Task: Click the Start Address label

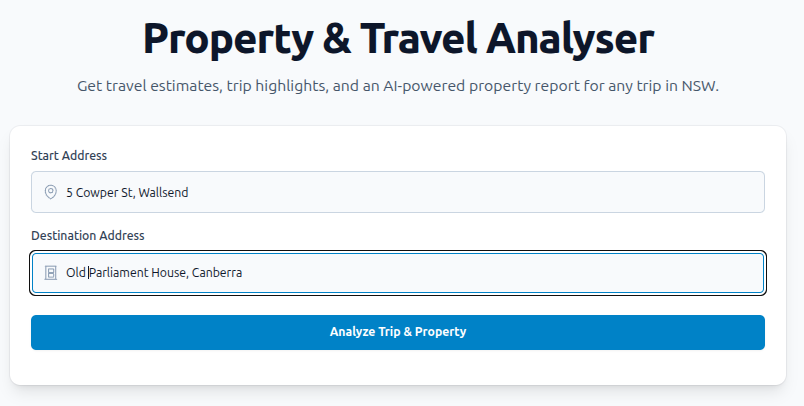Action: pyautogui.click(x=69, y=155)
